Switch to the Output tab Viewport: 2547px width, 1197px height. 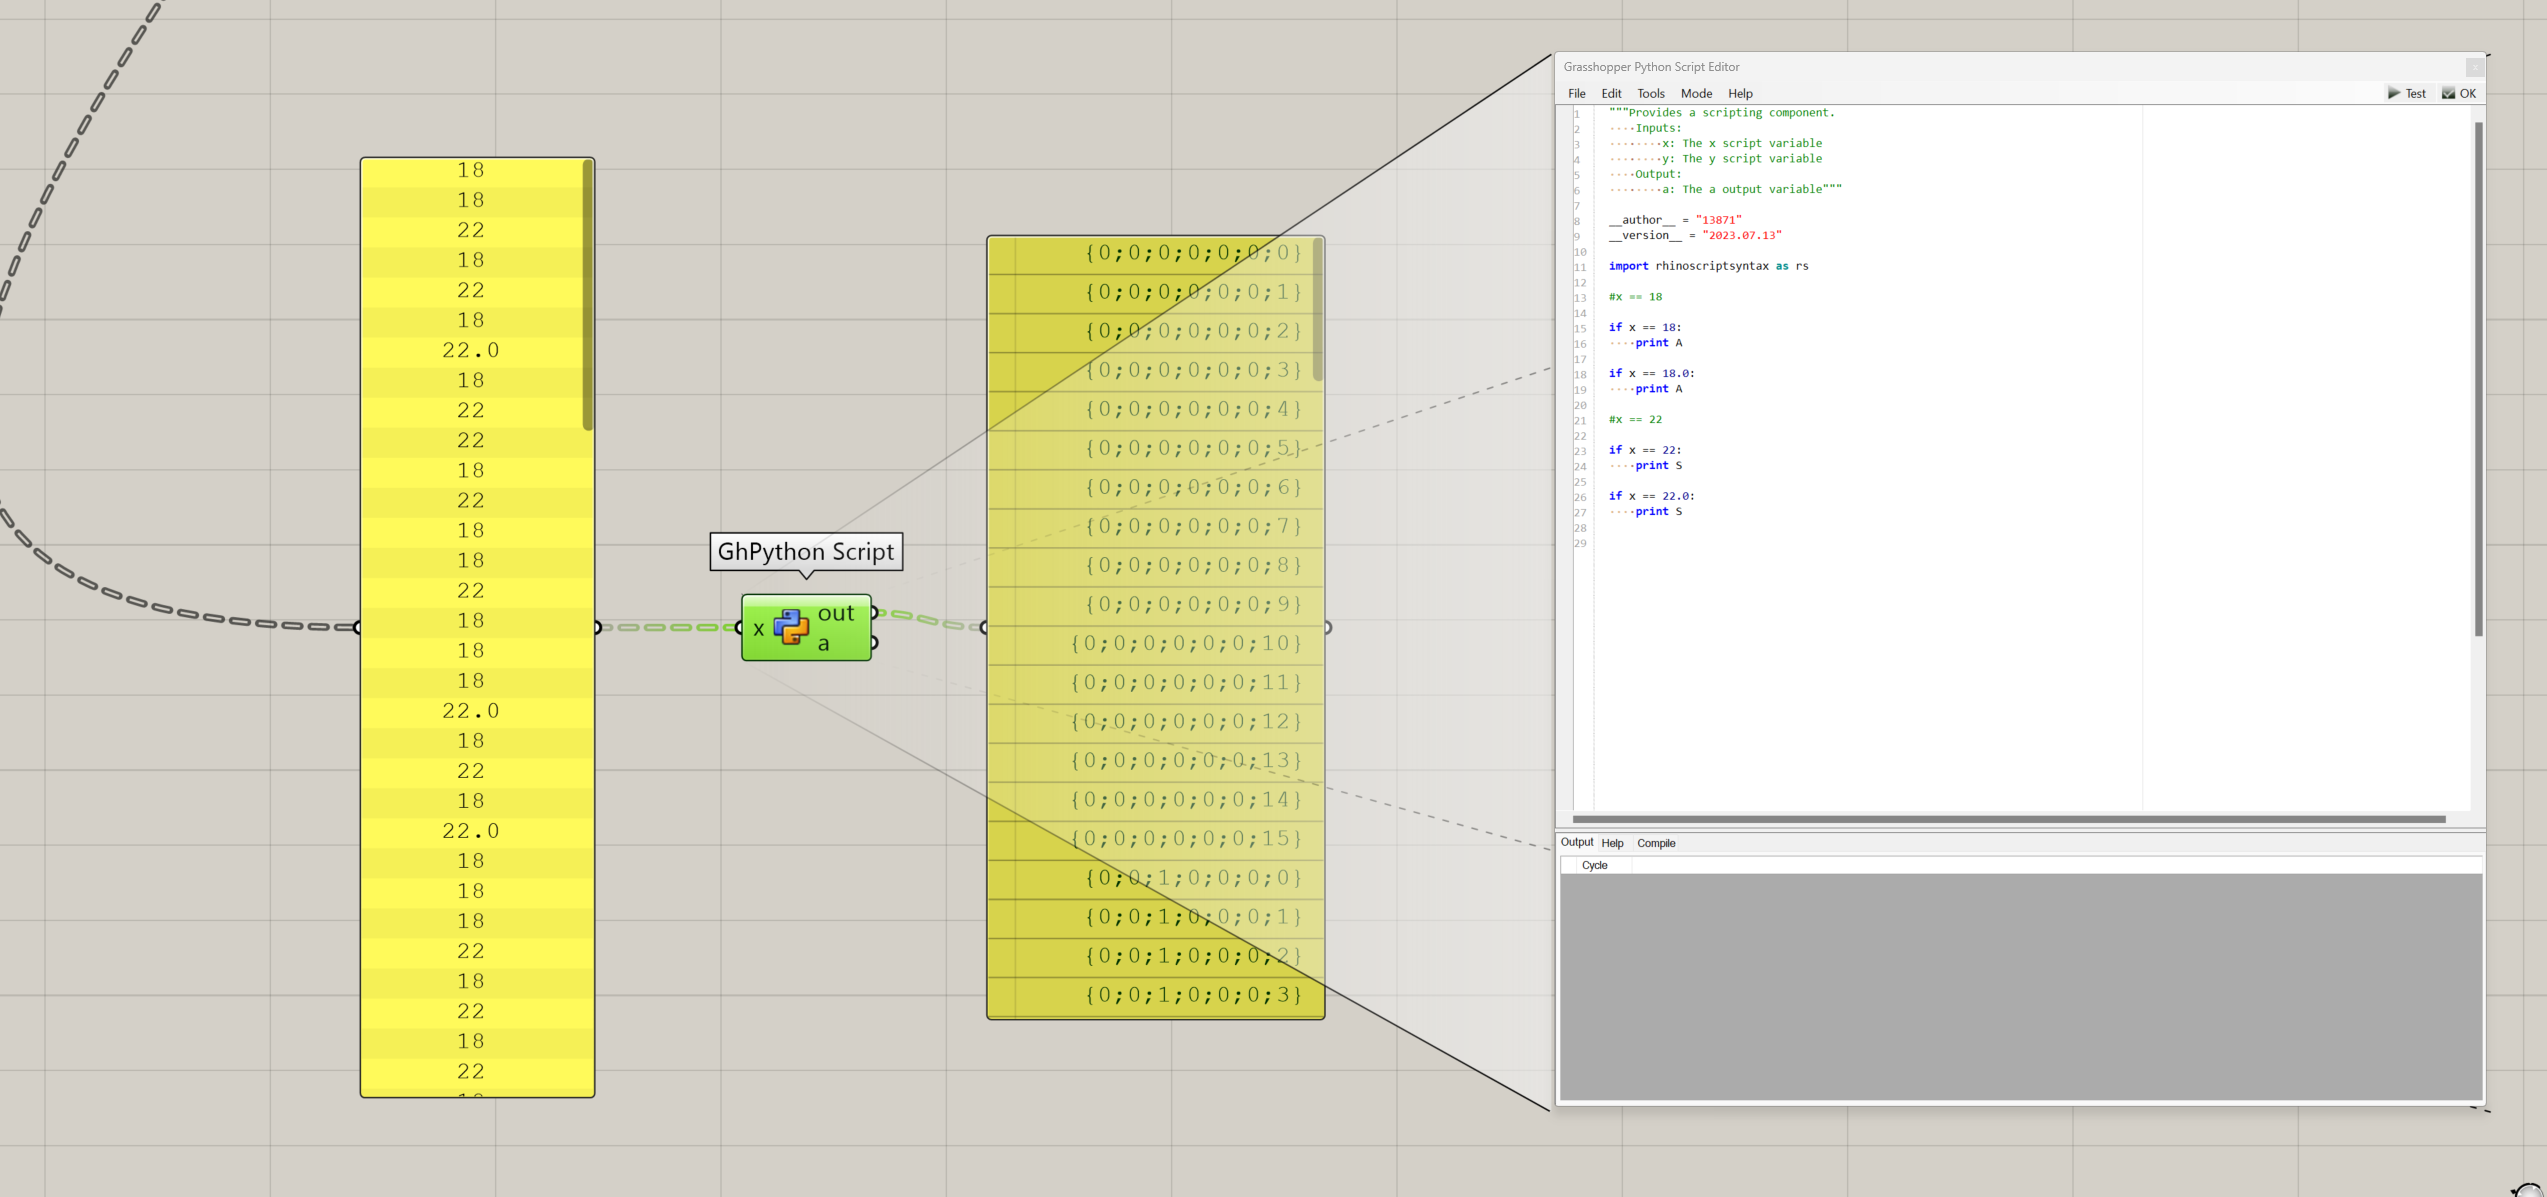pyautogui.click(x=1576, y=842)
